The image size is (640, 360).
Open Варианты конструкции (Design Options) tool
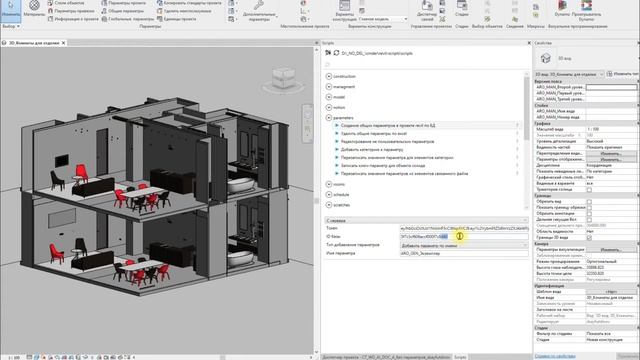344,11
